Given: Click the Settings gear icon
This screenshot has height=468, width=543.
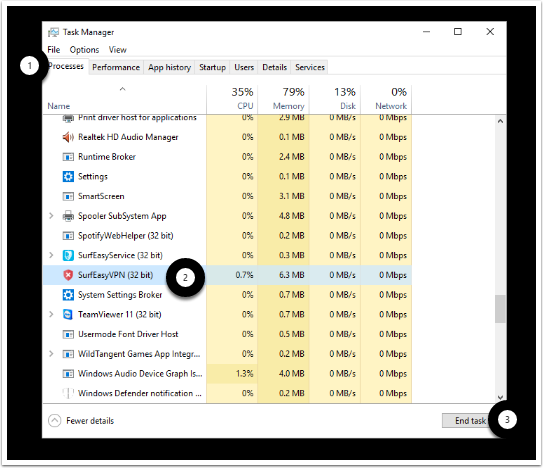Looking at the screenshot, I should pos(68,177).
